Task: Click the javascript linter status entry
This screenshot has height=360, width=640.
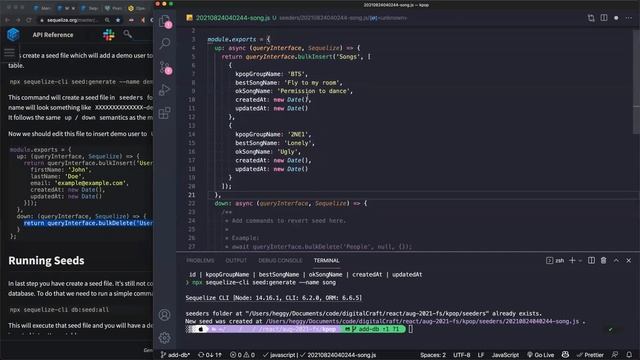Action: coord(280,355)
